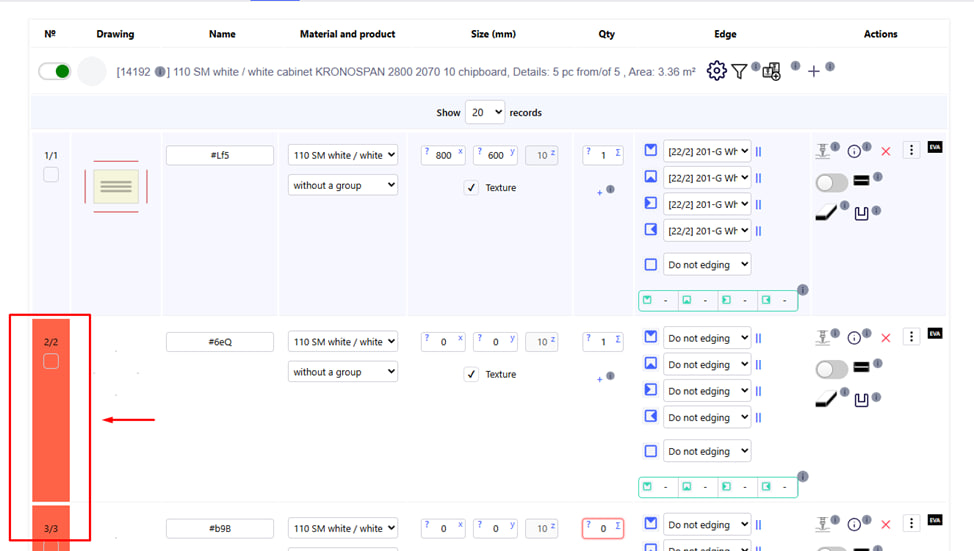The width and height of the screenshot is (974, 551).
Task: Click the bevel cut icon for #6eQ
Action: [826, 399]
